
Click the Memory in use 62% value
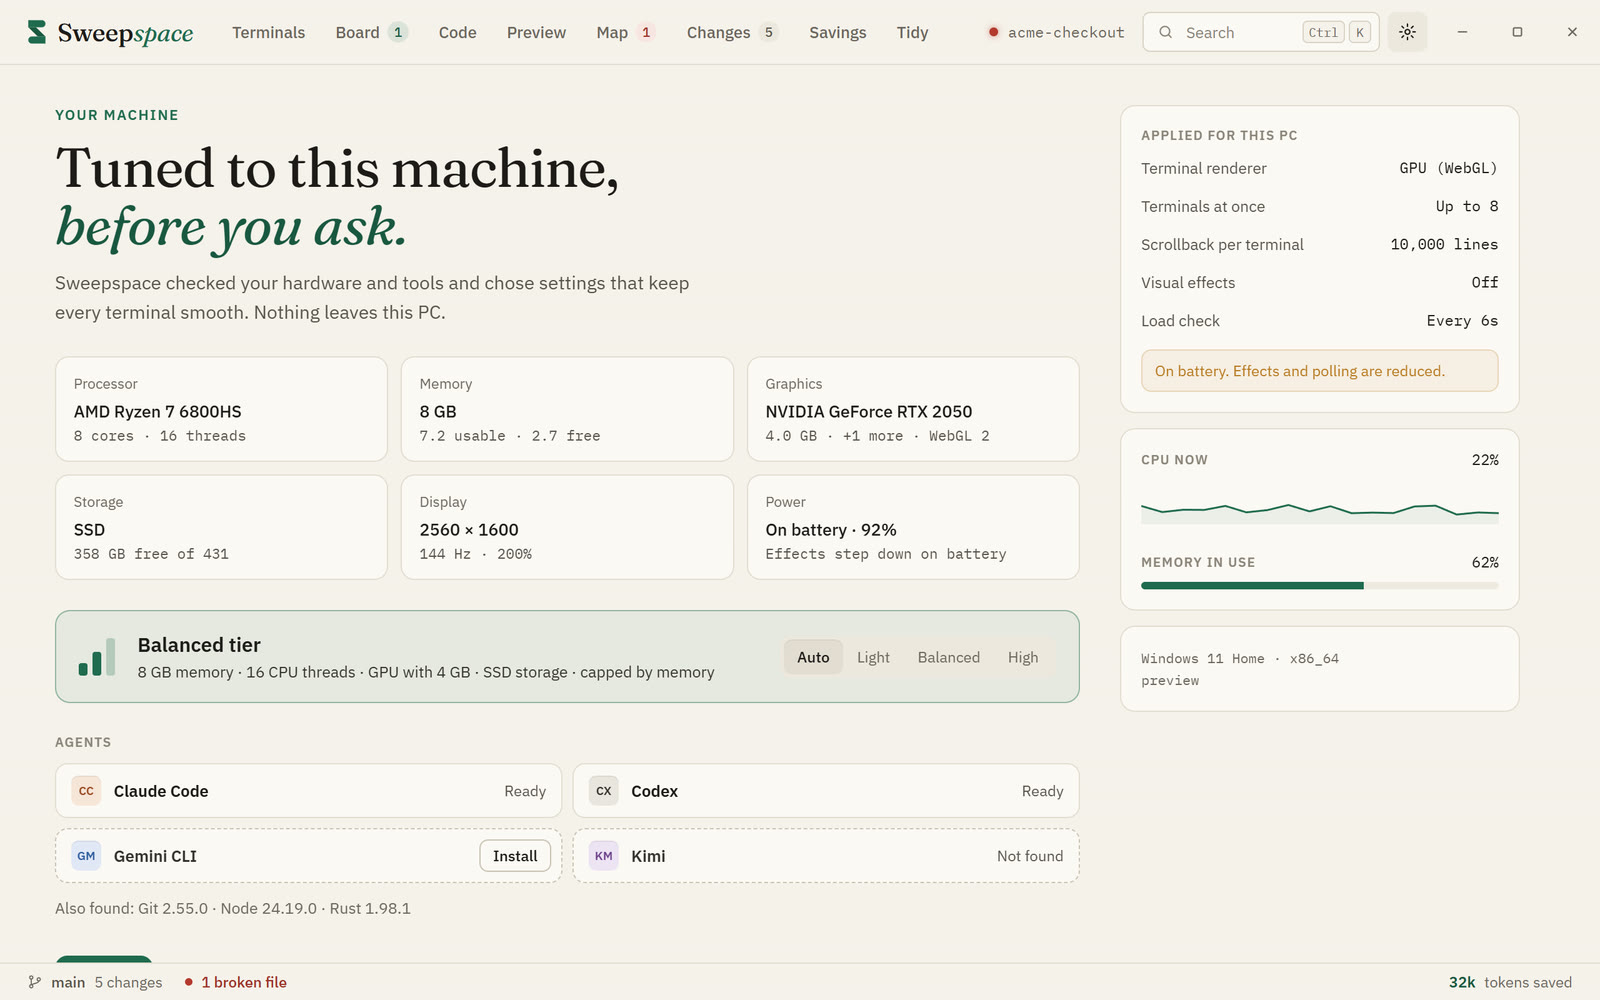click(1485, 562)
